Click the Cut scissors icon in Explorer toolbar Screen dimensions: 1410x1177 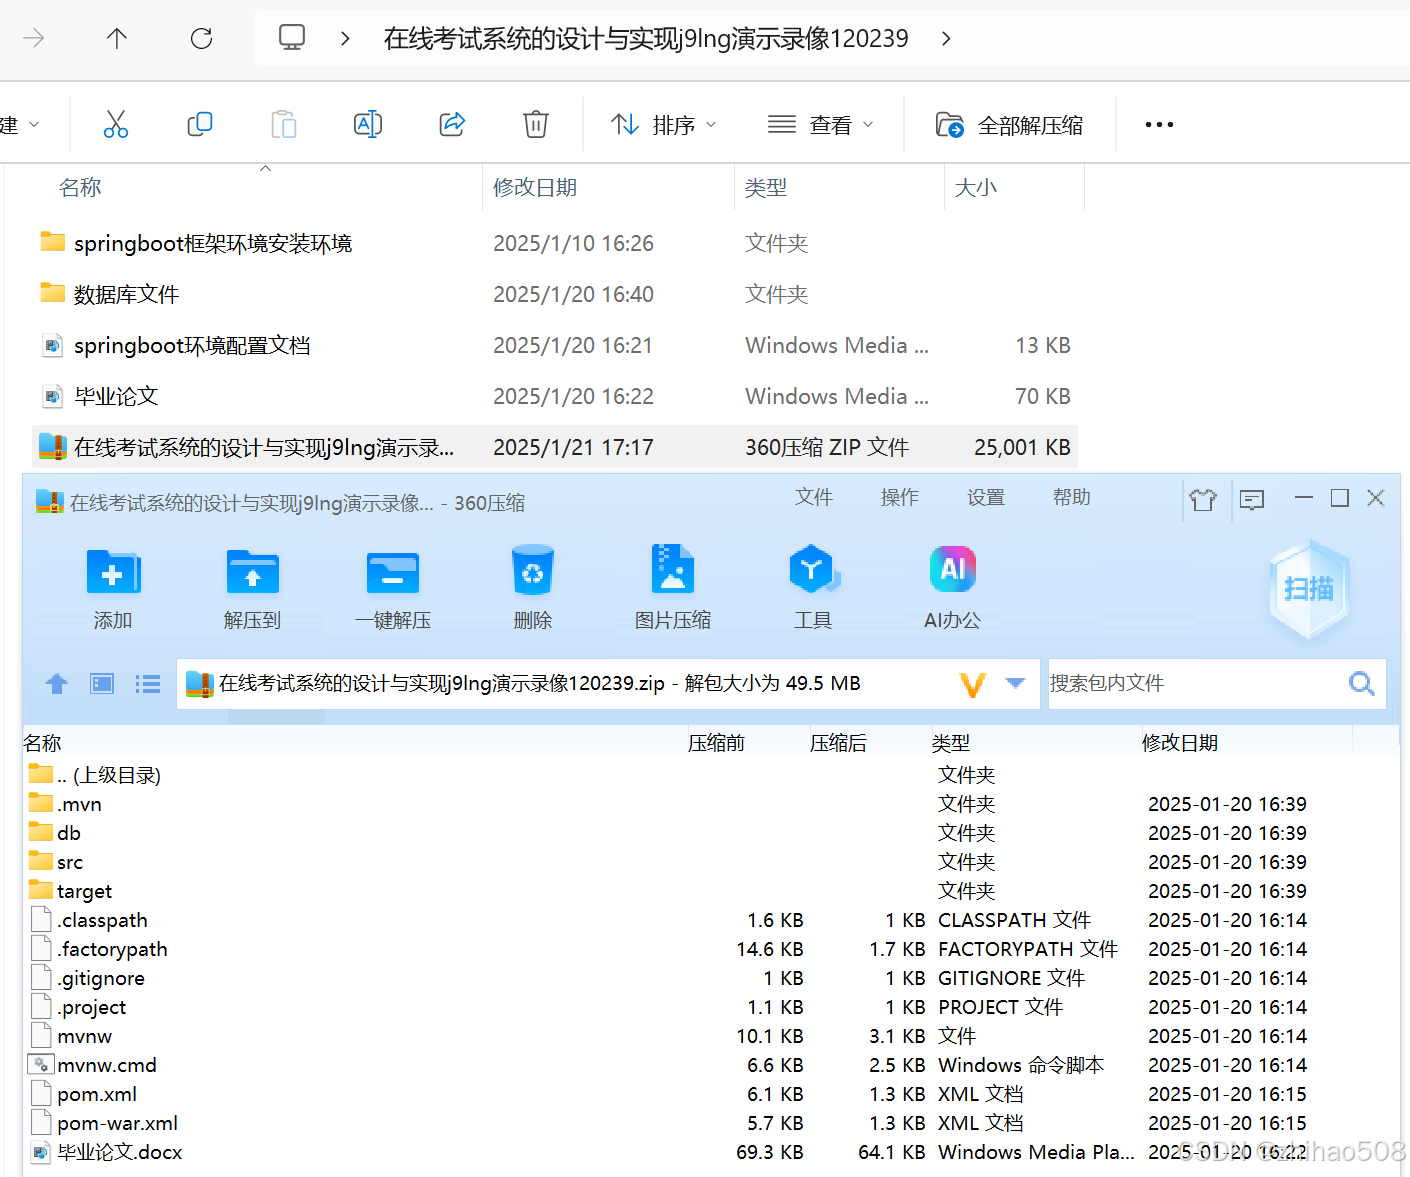(116, 124)
